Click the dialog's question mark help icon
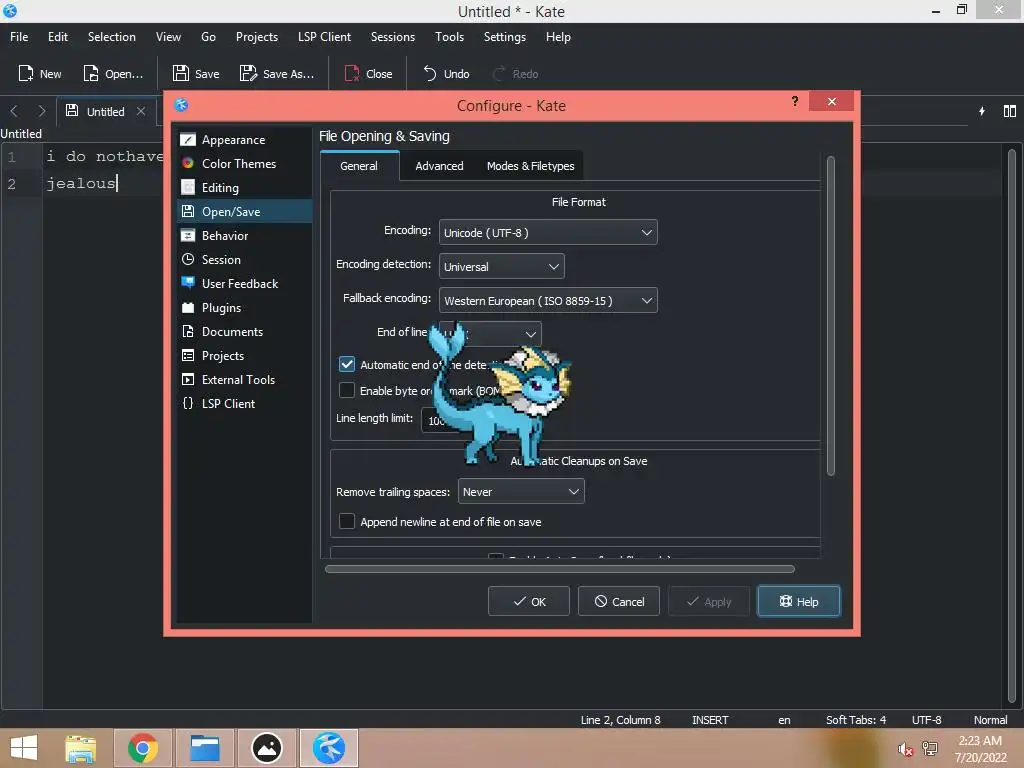1024x768 pixels. click(795, 101)
